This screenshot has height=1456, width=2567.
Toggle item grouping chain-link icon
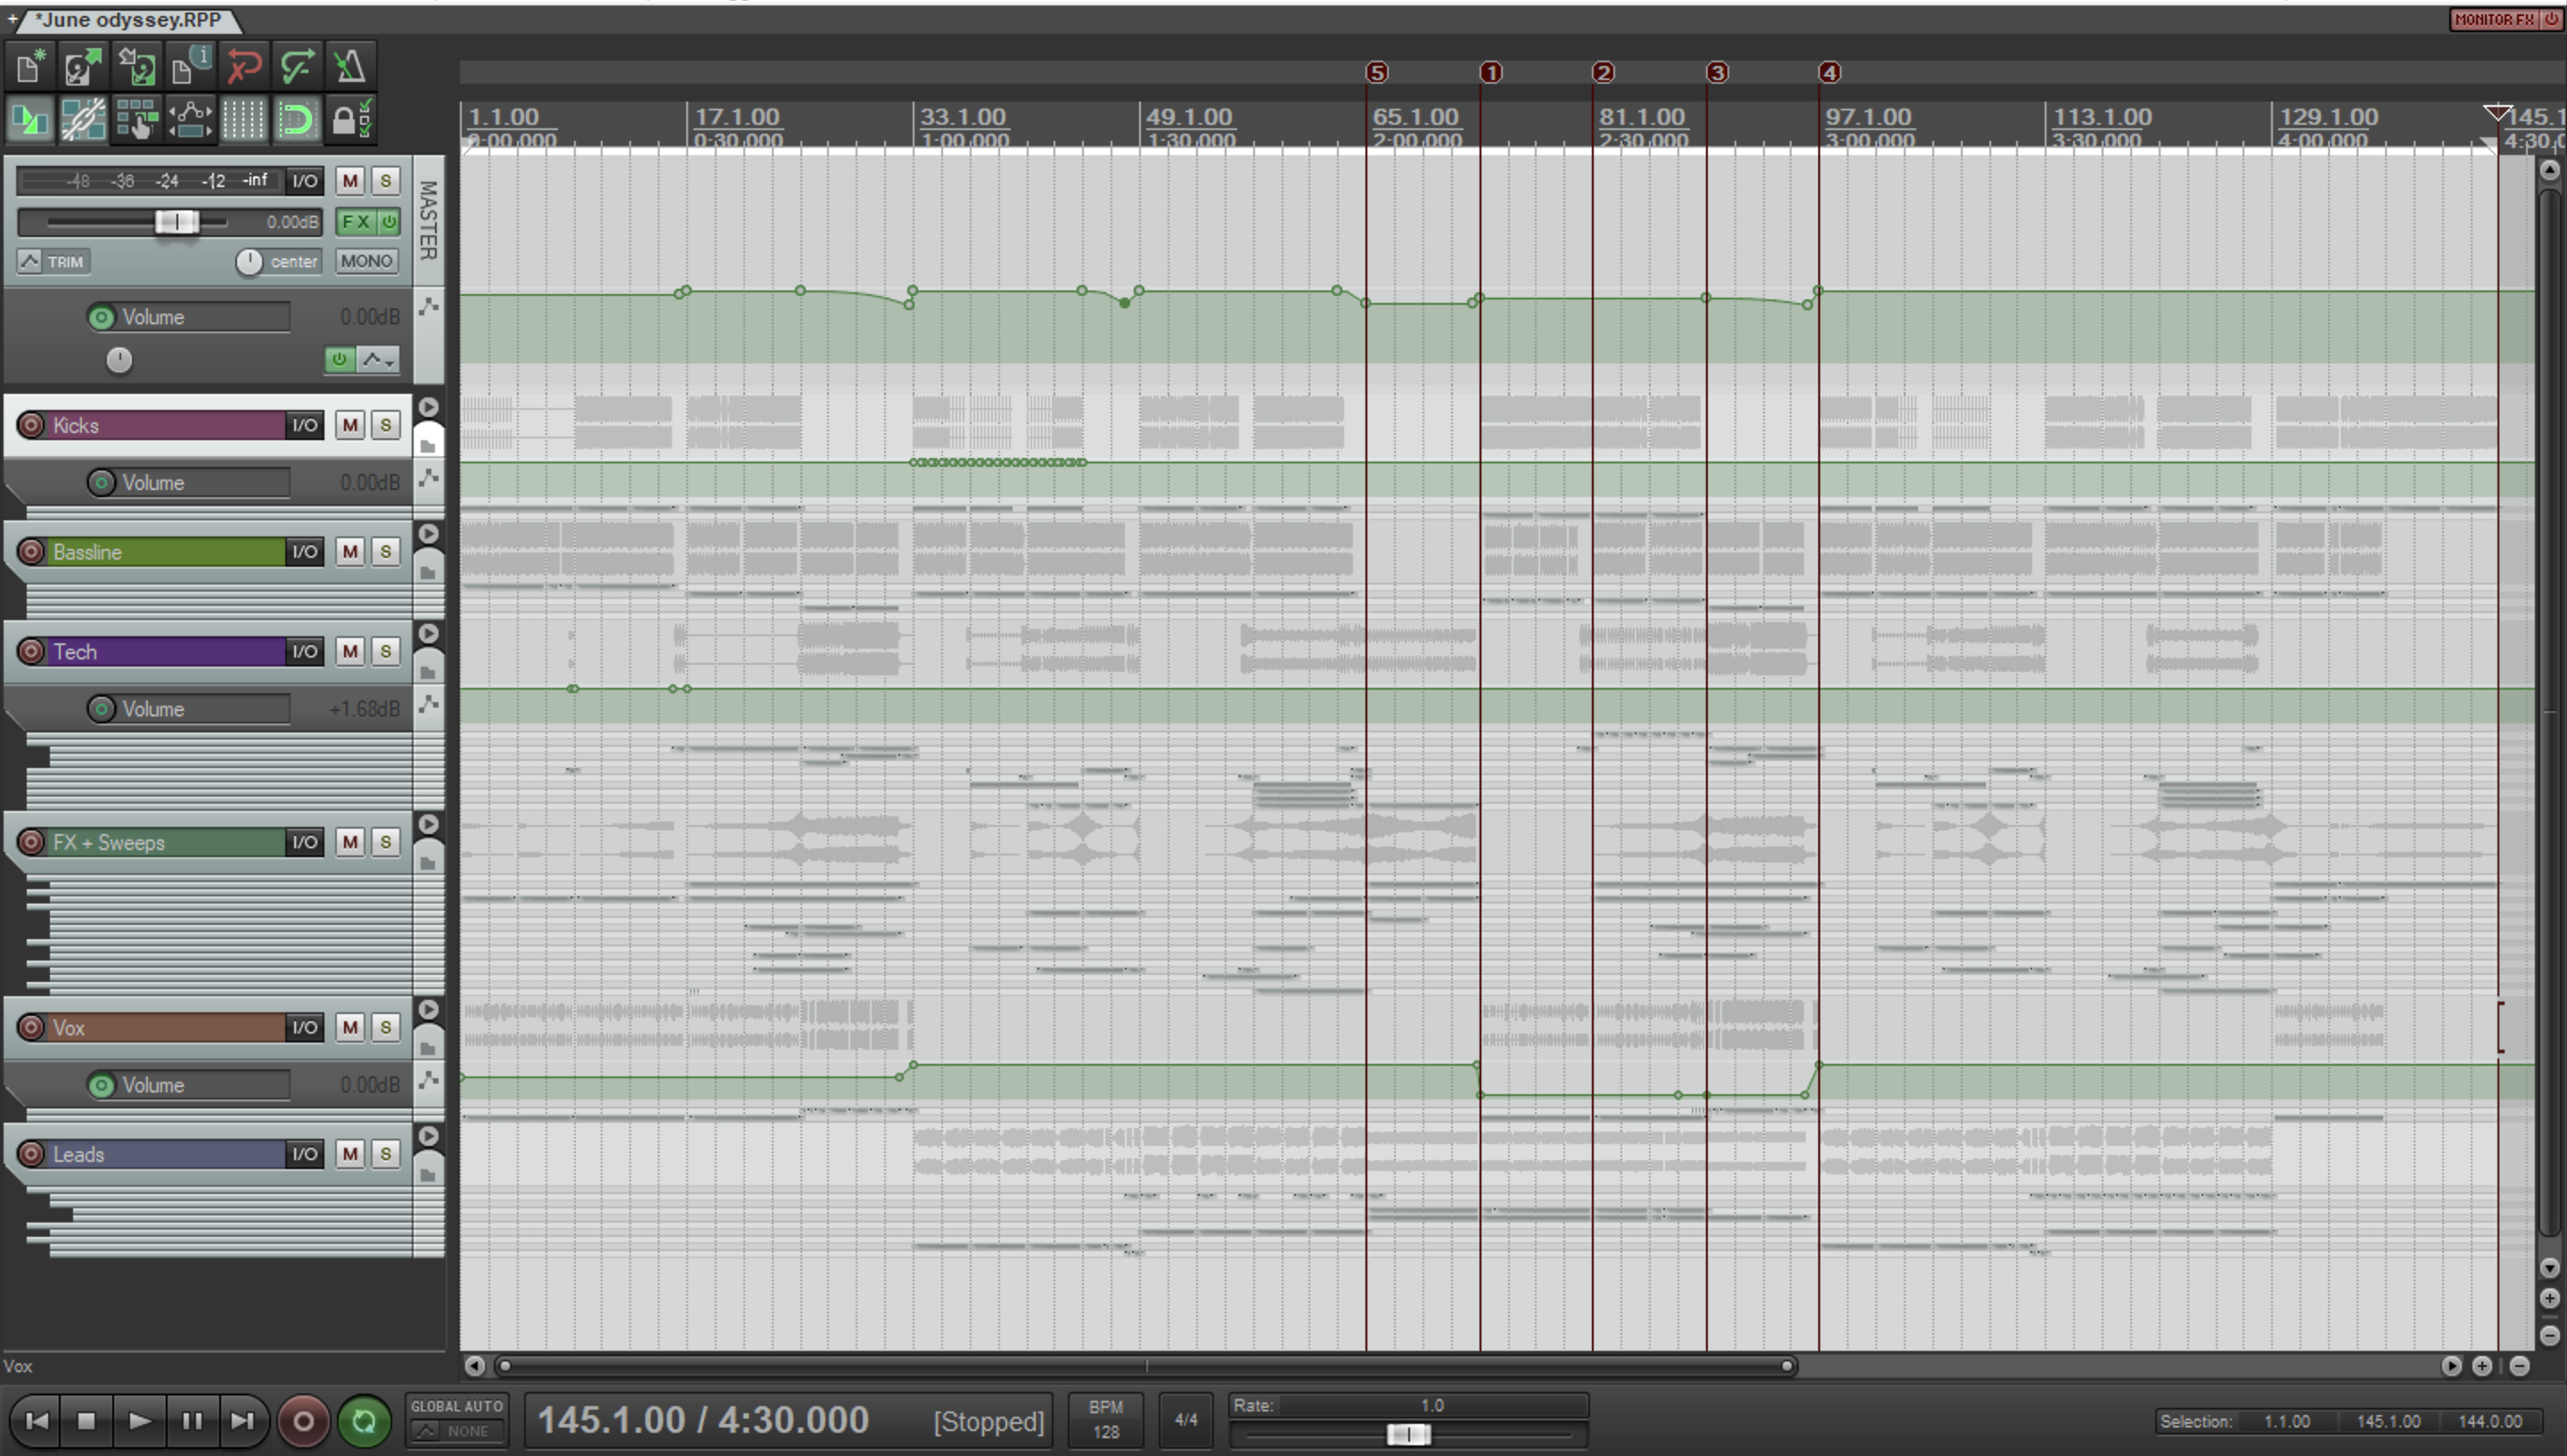pos(84,120)
